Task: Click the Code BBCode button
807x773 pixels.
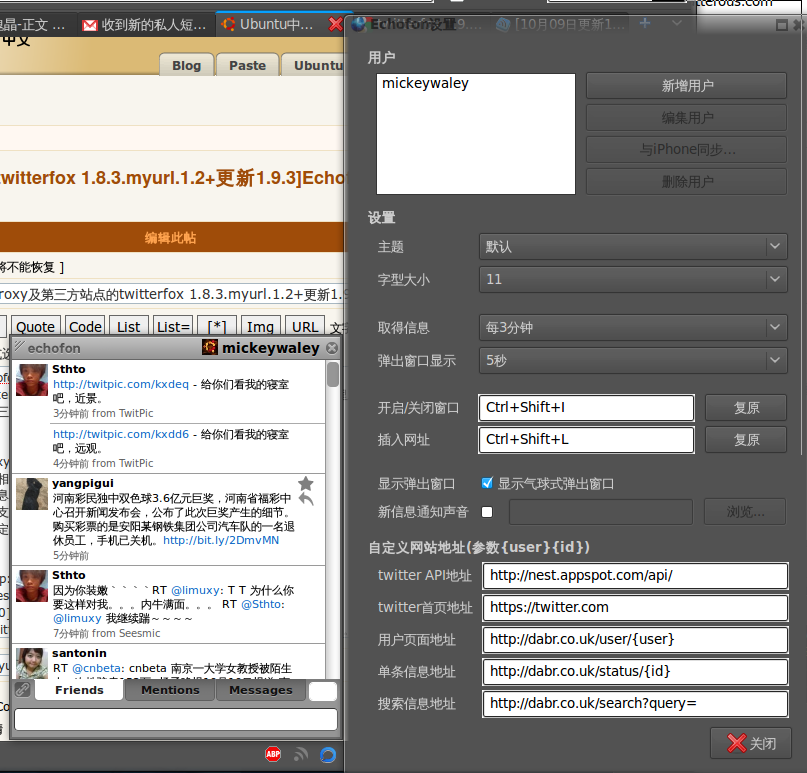Action: (x=85, y=327)
